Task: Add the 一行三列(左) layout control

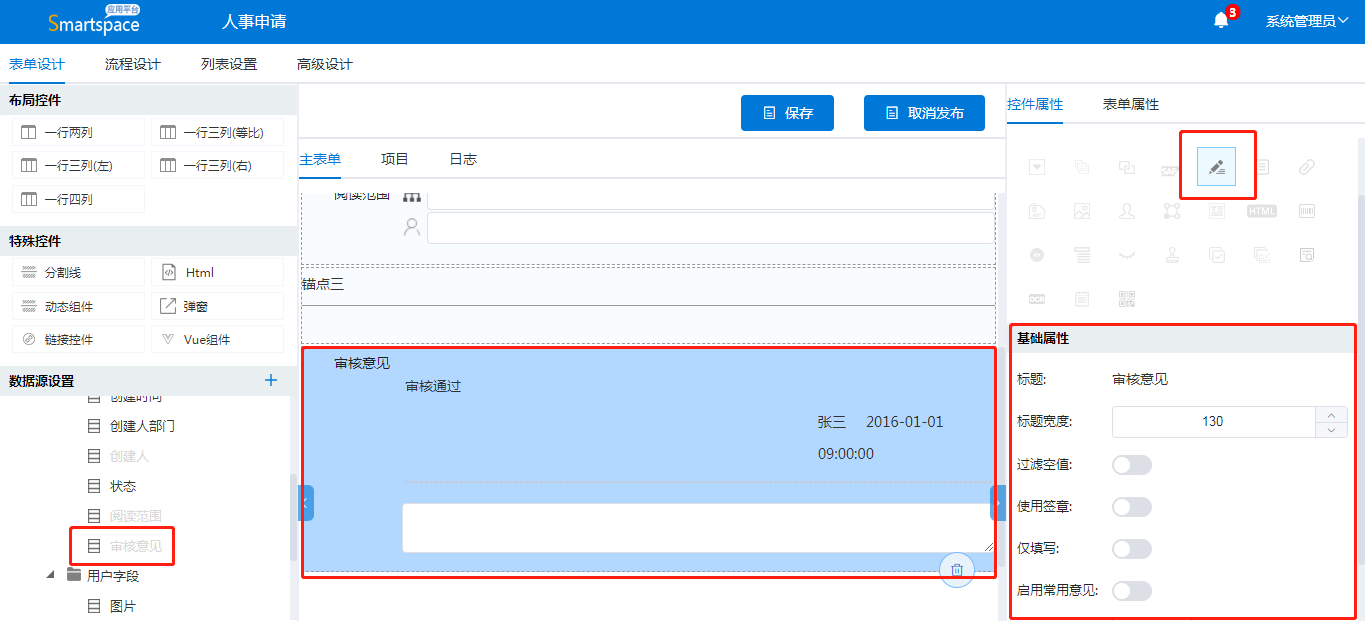Action: tap(79, 165)
